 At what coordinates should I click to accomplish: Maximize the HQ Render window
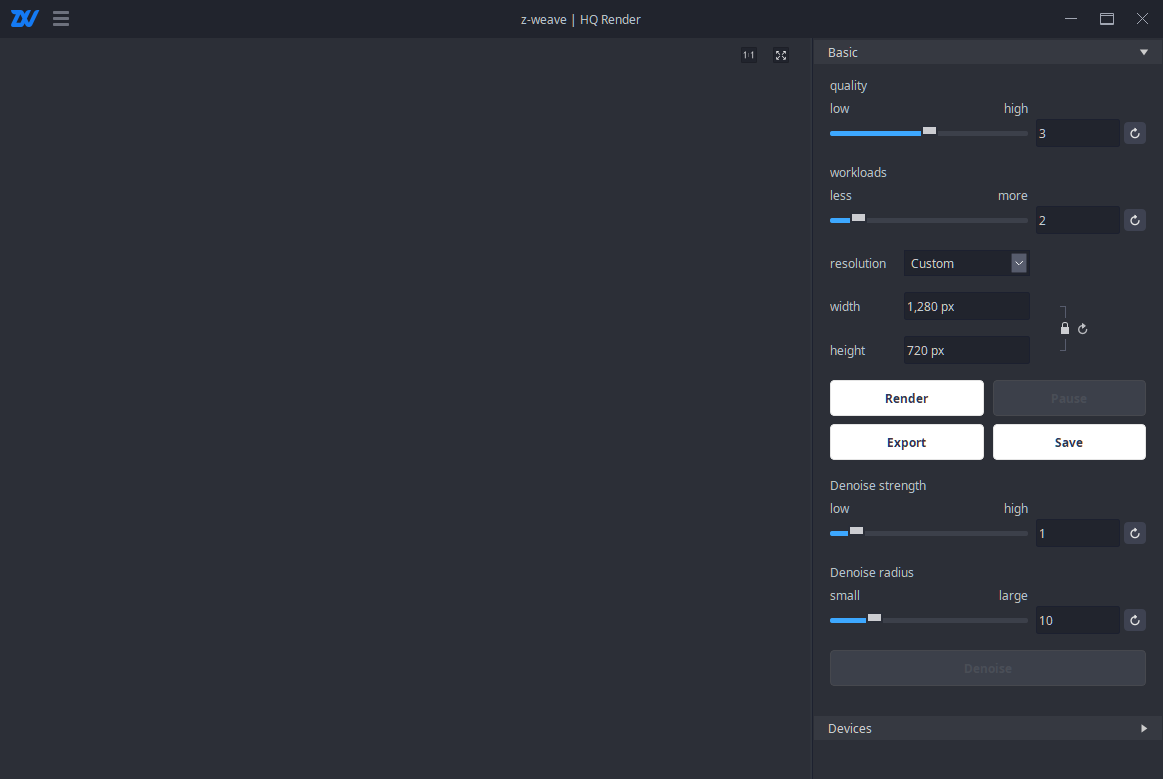1107,19
